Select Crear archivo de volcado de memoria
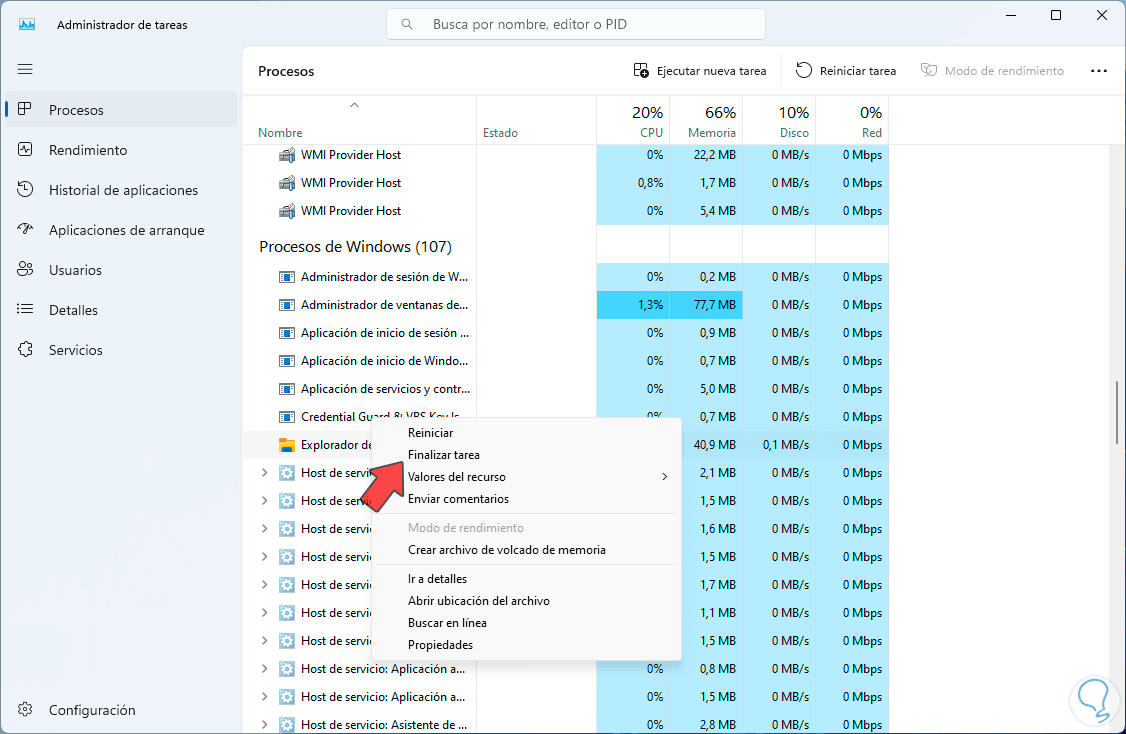The height and width of the screenshot is (734, 1126). tap(507, 550)
